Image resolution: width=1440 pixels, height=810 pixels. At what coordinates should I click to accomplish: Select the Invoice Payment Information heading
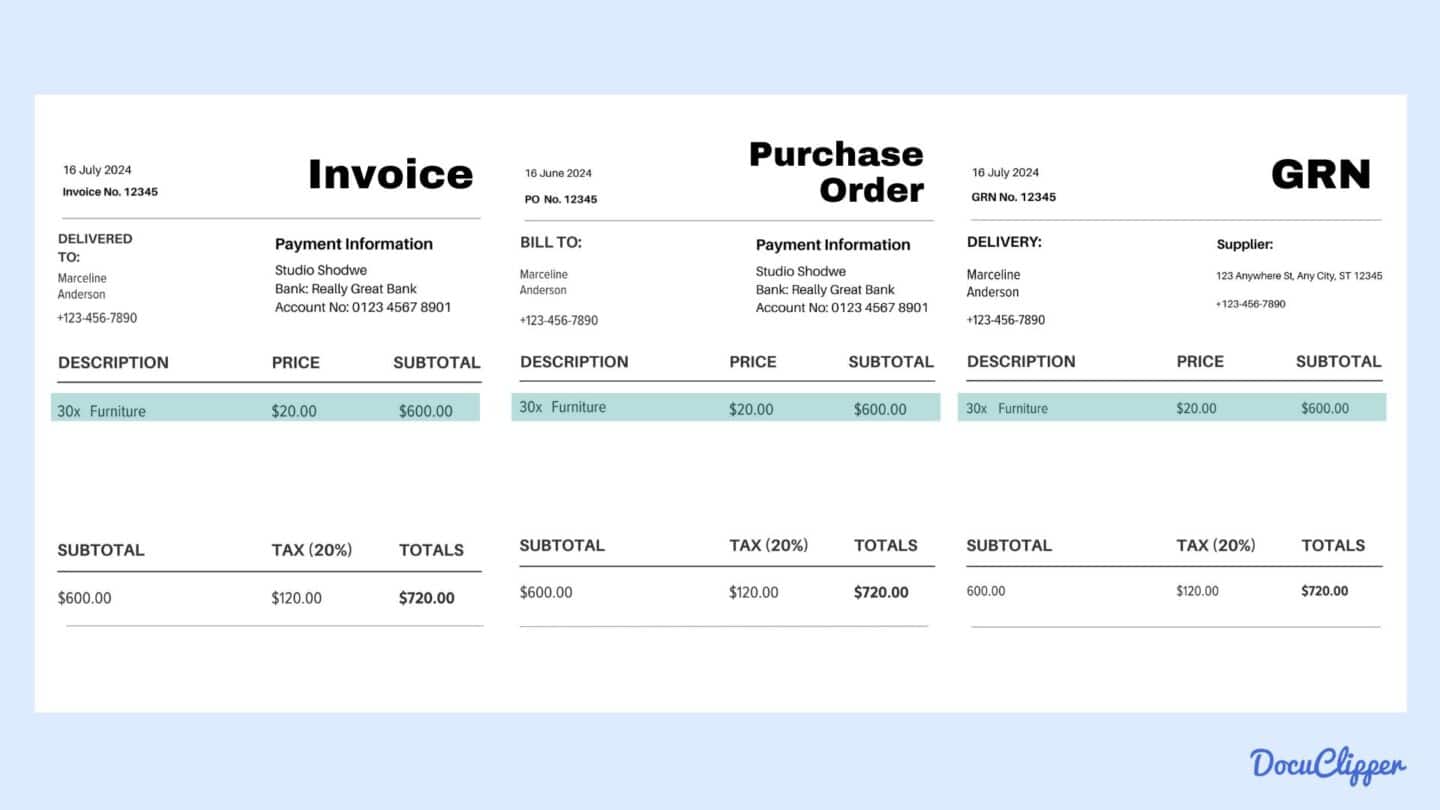coord(354,244)
